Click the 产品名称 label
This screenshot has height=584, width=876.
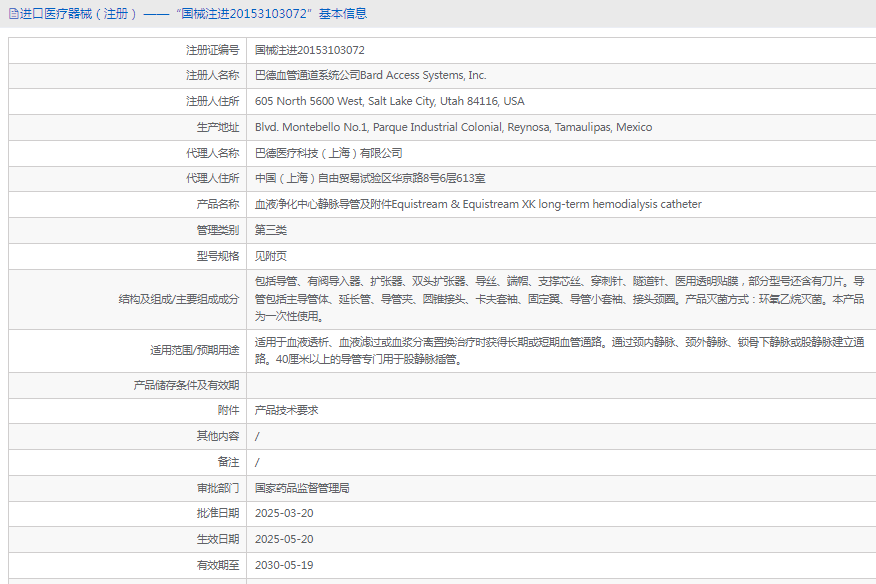pyautogui.click(x=217, y=204)
